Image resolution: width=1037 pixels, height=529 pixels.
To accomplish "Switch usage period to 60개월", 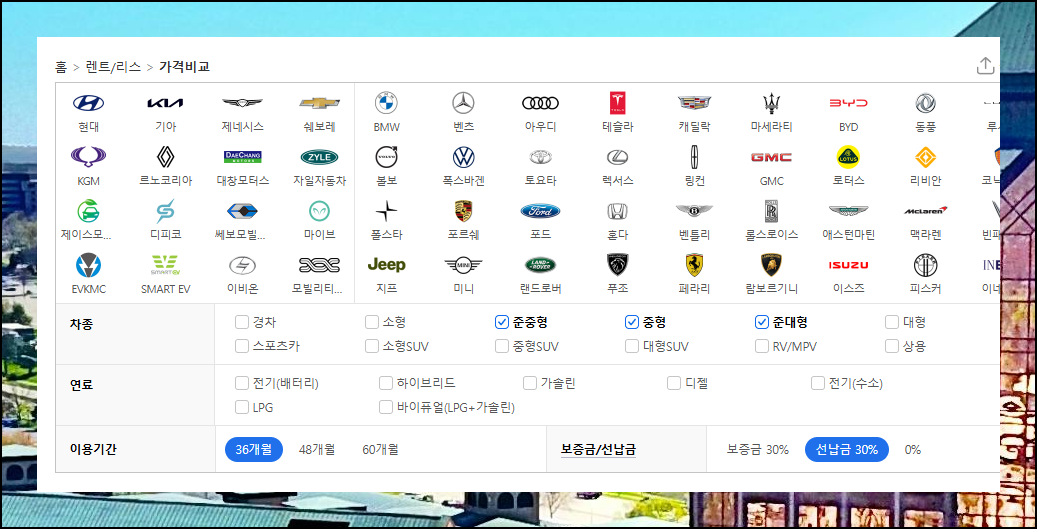I will 380,450.
